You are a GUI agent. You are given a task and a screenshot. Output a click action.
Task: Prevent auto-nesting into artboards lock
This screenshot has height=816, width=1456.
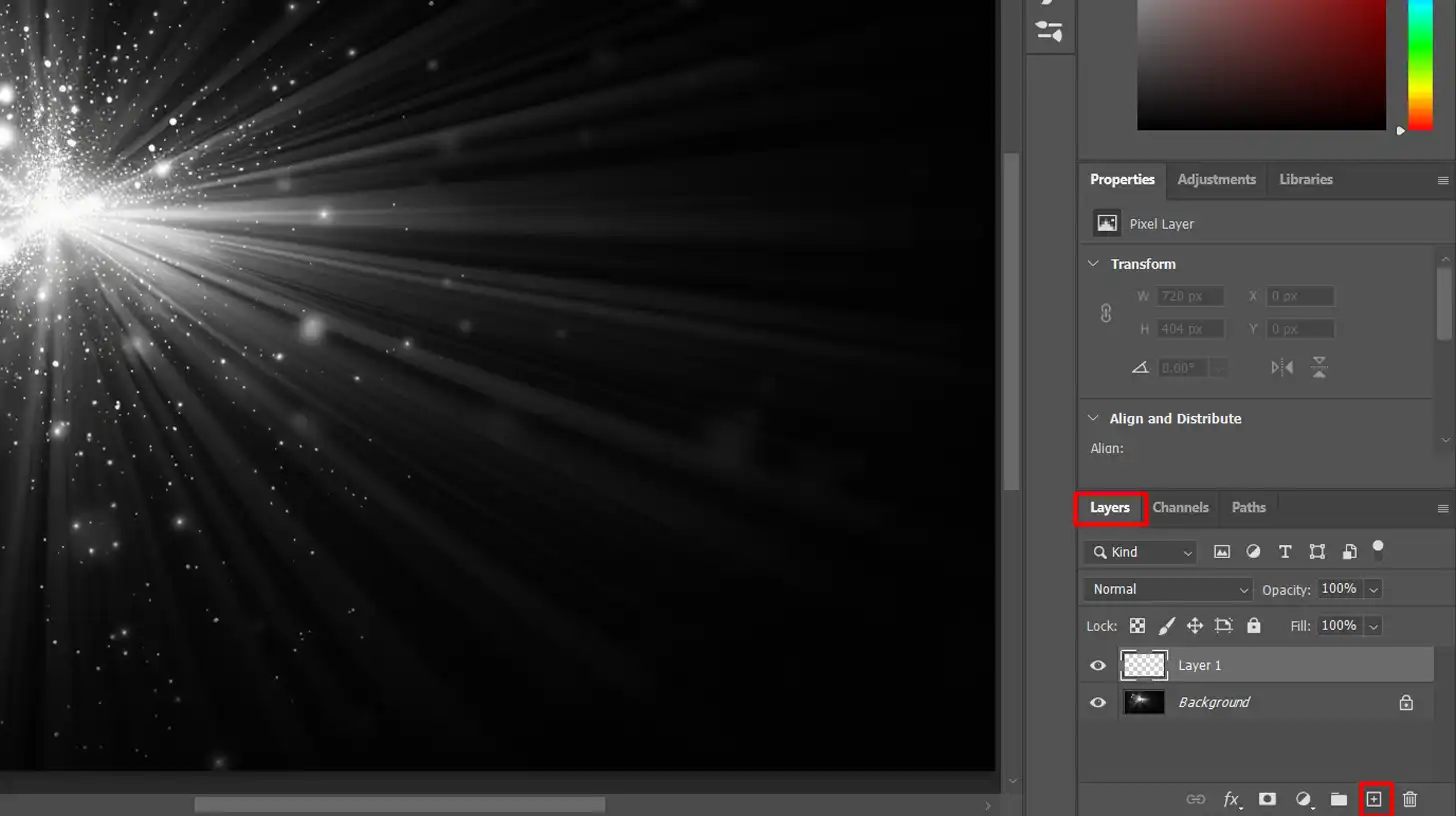point(1223,626)
